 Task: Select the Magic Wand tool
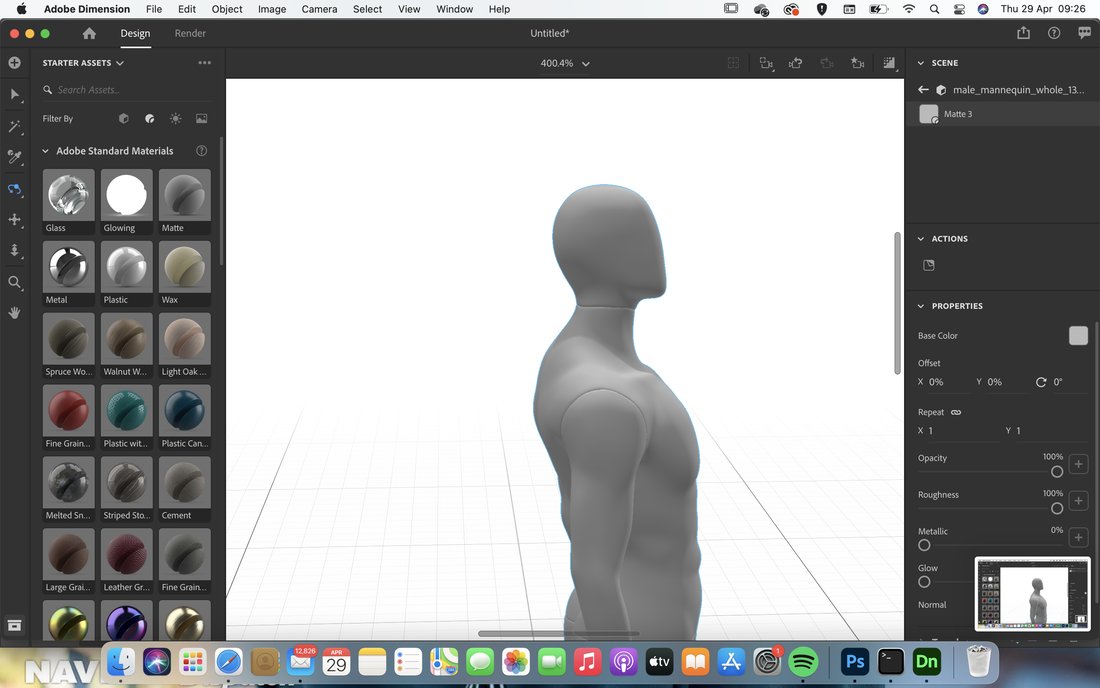tap(14, 126)
